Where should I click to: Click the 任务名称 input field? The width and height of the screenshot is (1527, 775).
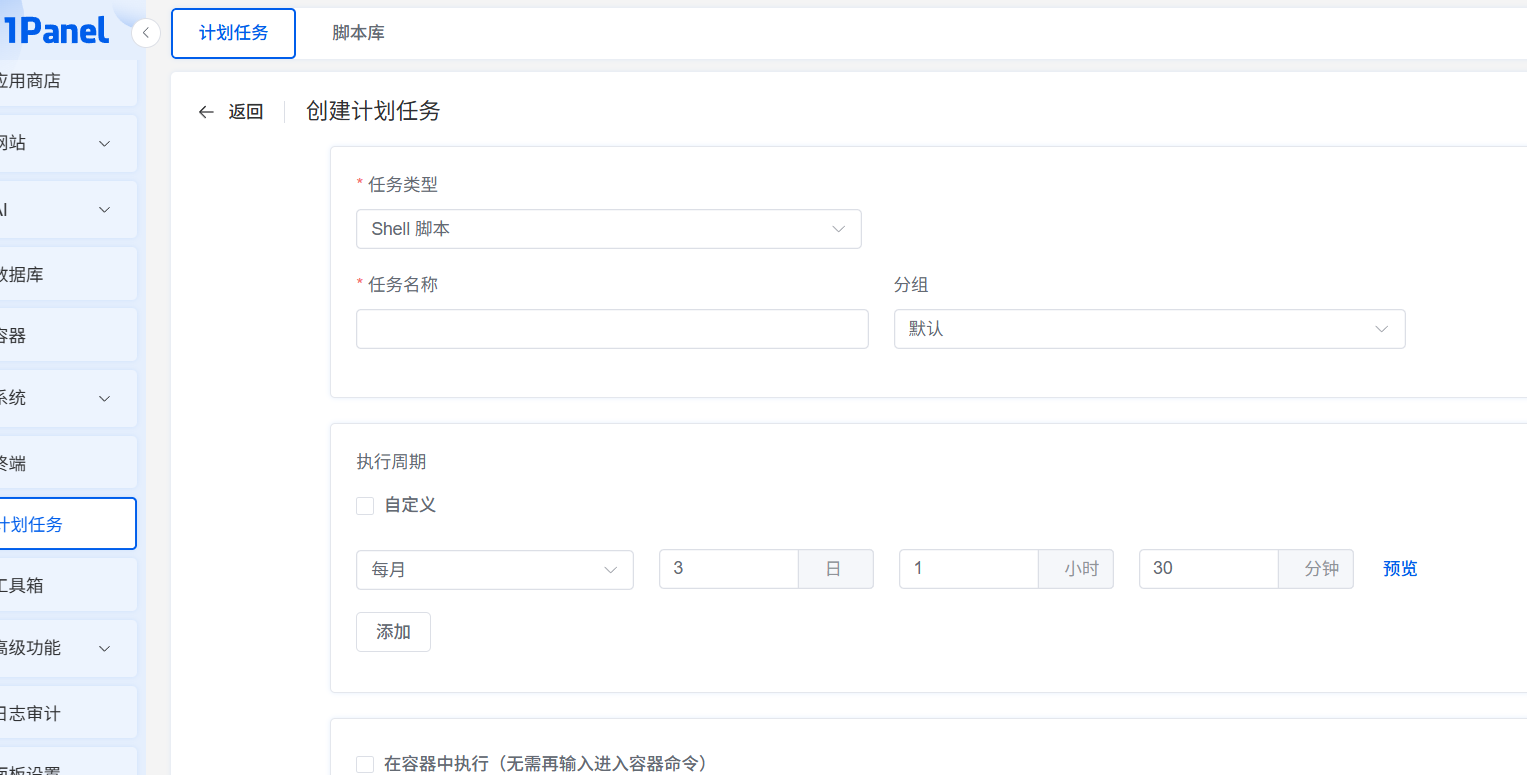(x=611, y=329)
